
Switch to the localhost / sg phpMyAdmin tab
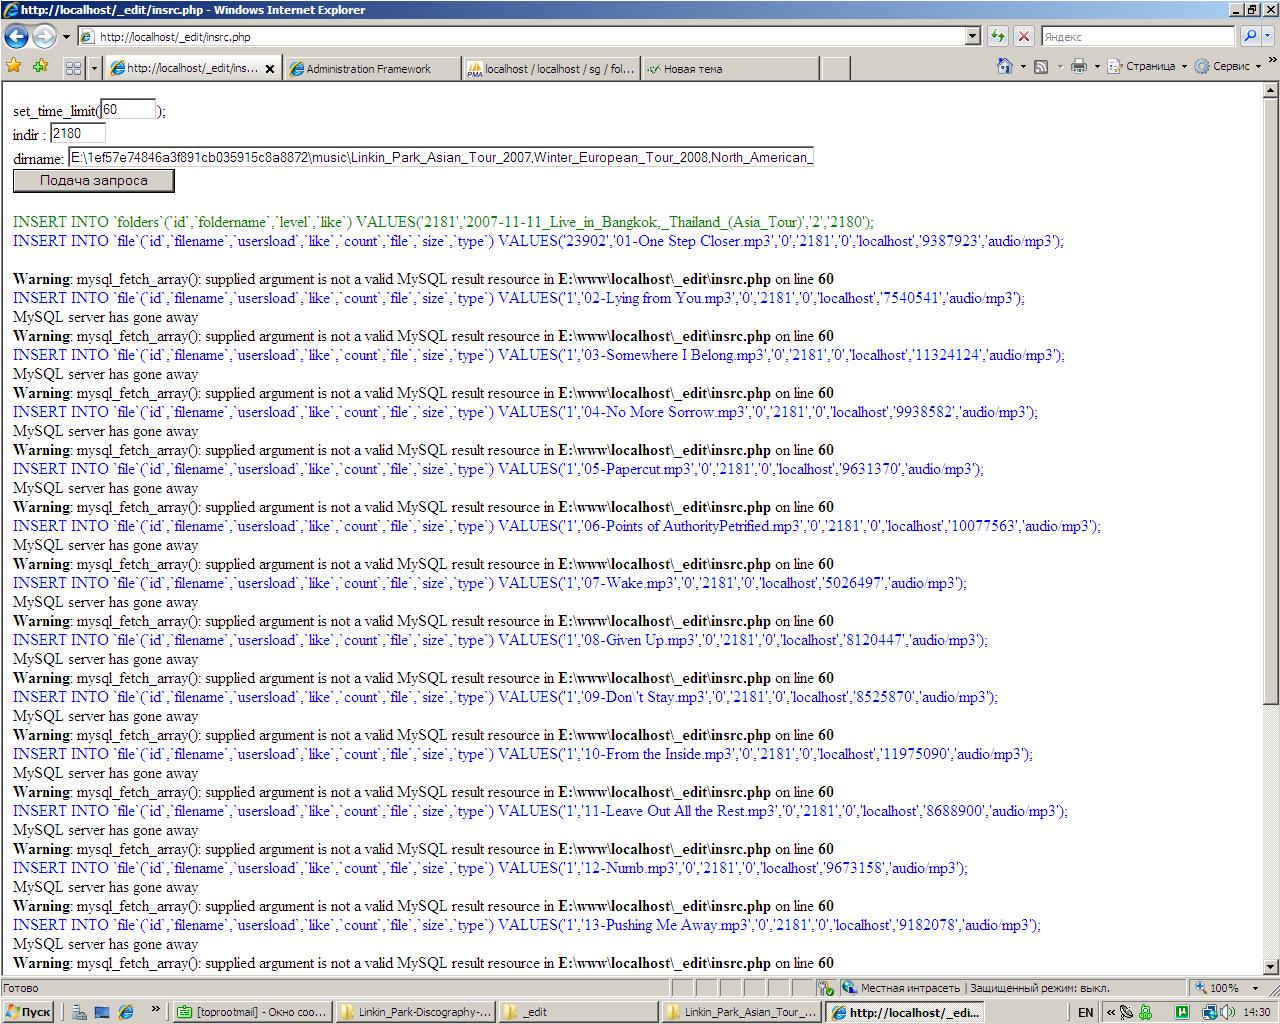(x=550, y=69)
